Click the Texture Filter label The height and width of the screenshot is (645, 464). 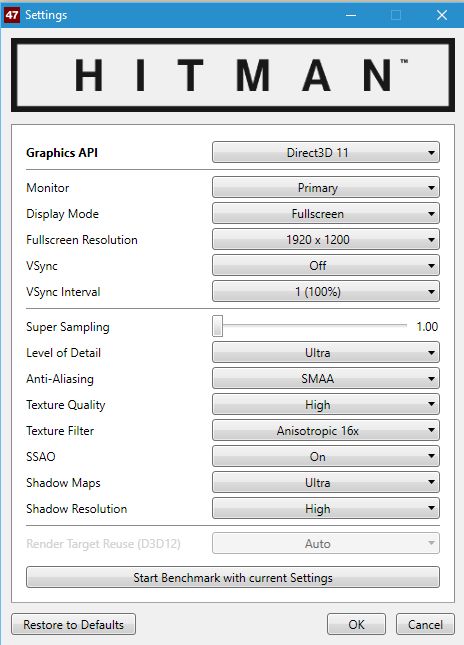(60, 431)
